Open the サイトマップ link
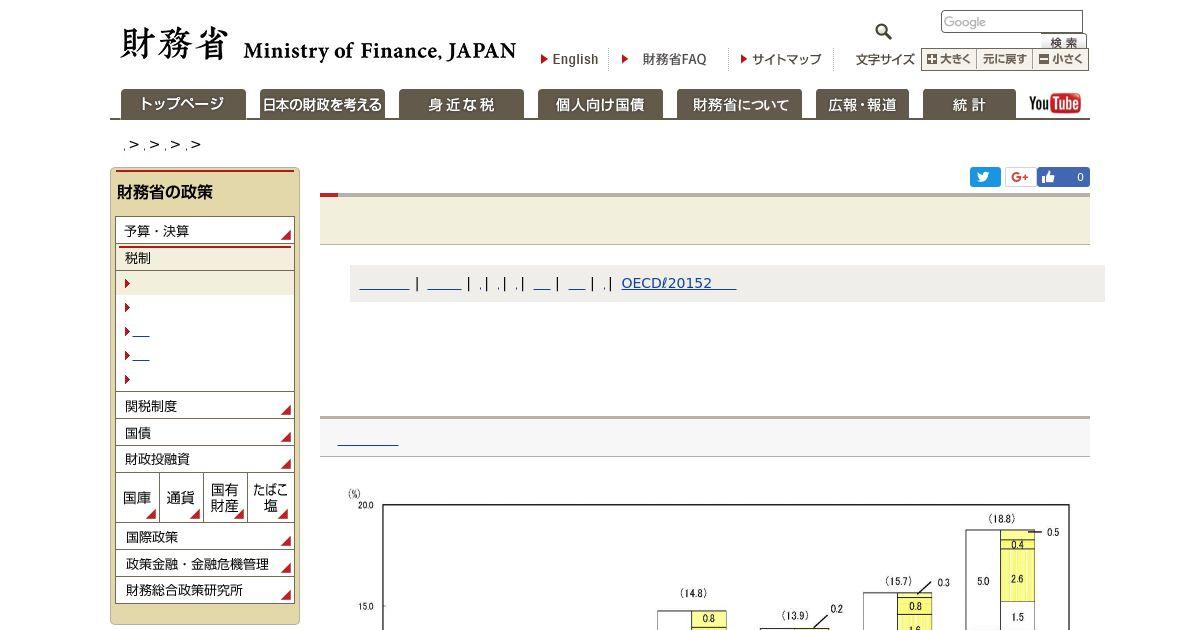The image size is (1200, 630). coord(781,59)
